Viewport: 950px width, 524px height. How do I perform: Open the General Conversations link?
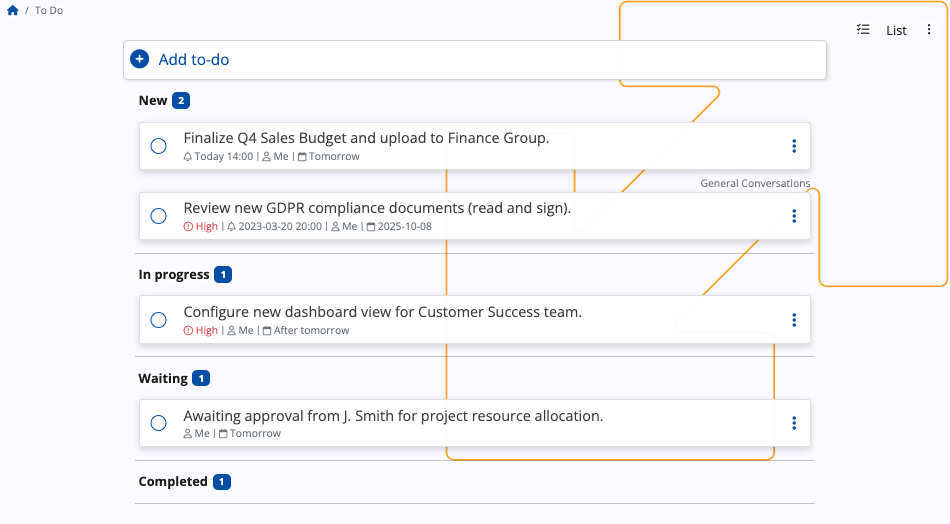755,183
